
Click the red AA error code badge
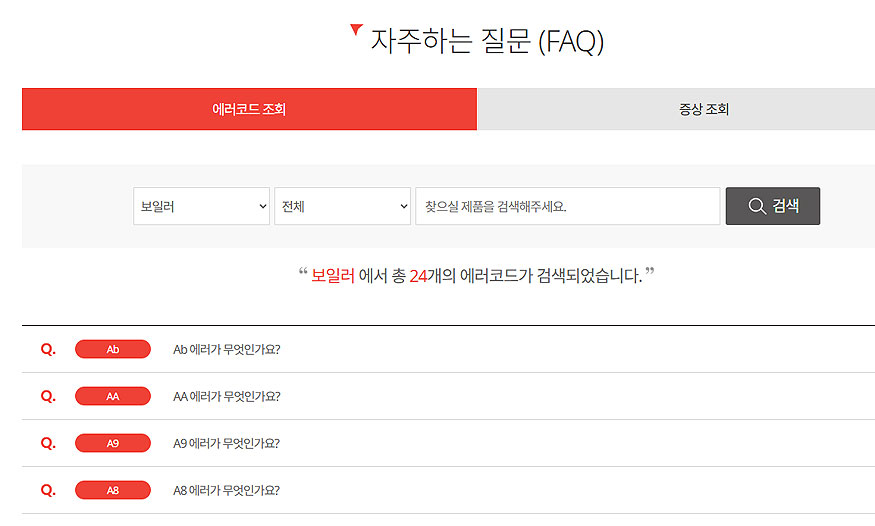point(113,396)
